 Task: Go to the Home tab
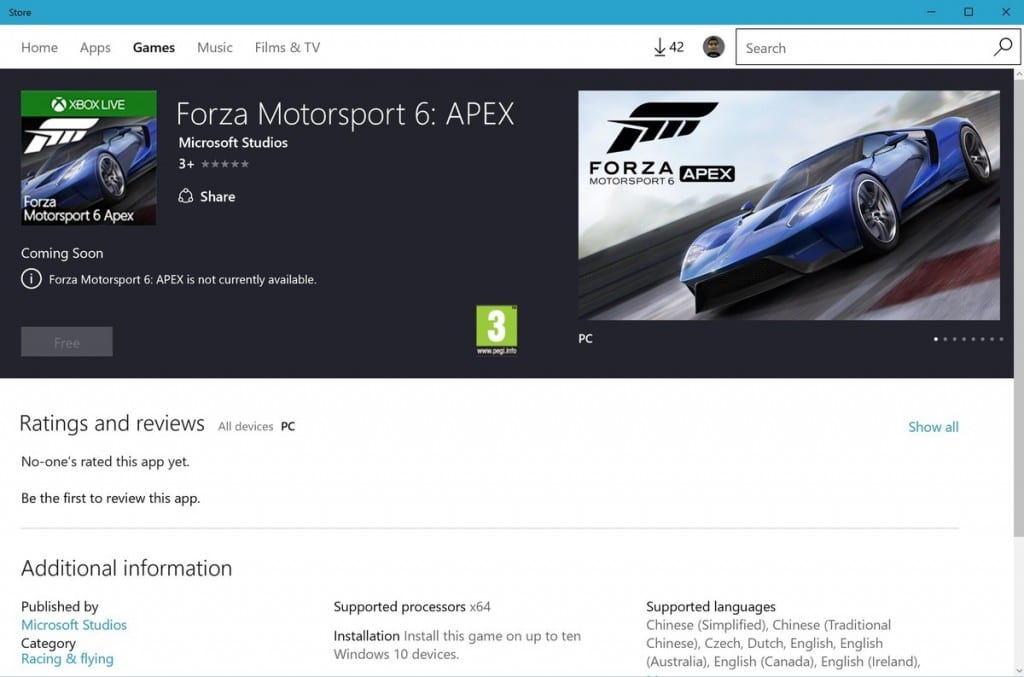pyautogui.click(x=39, y=47)
